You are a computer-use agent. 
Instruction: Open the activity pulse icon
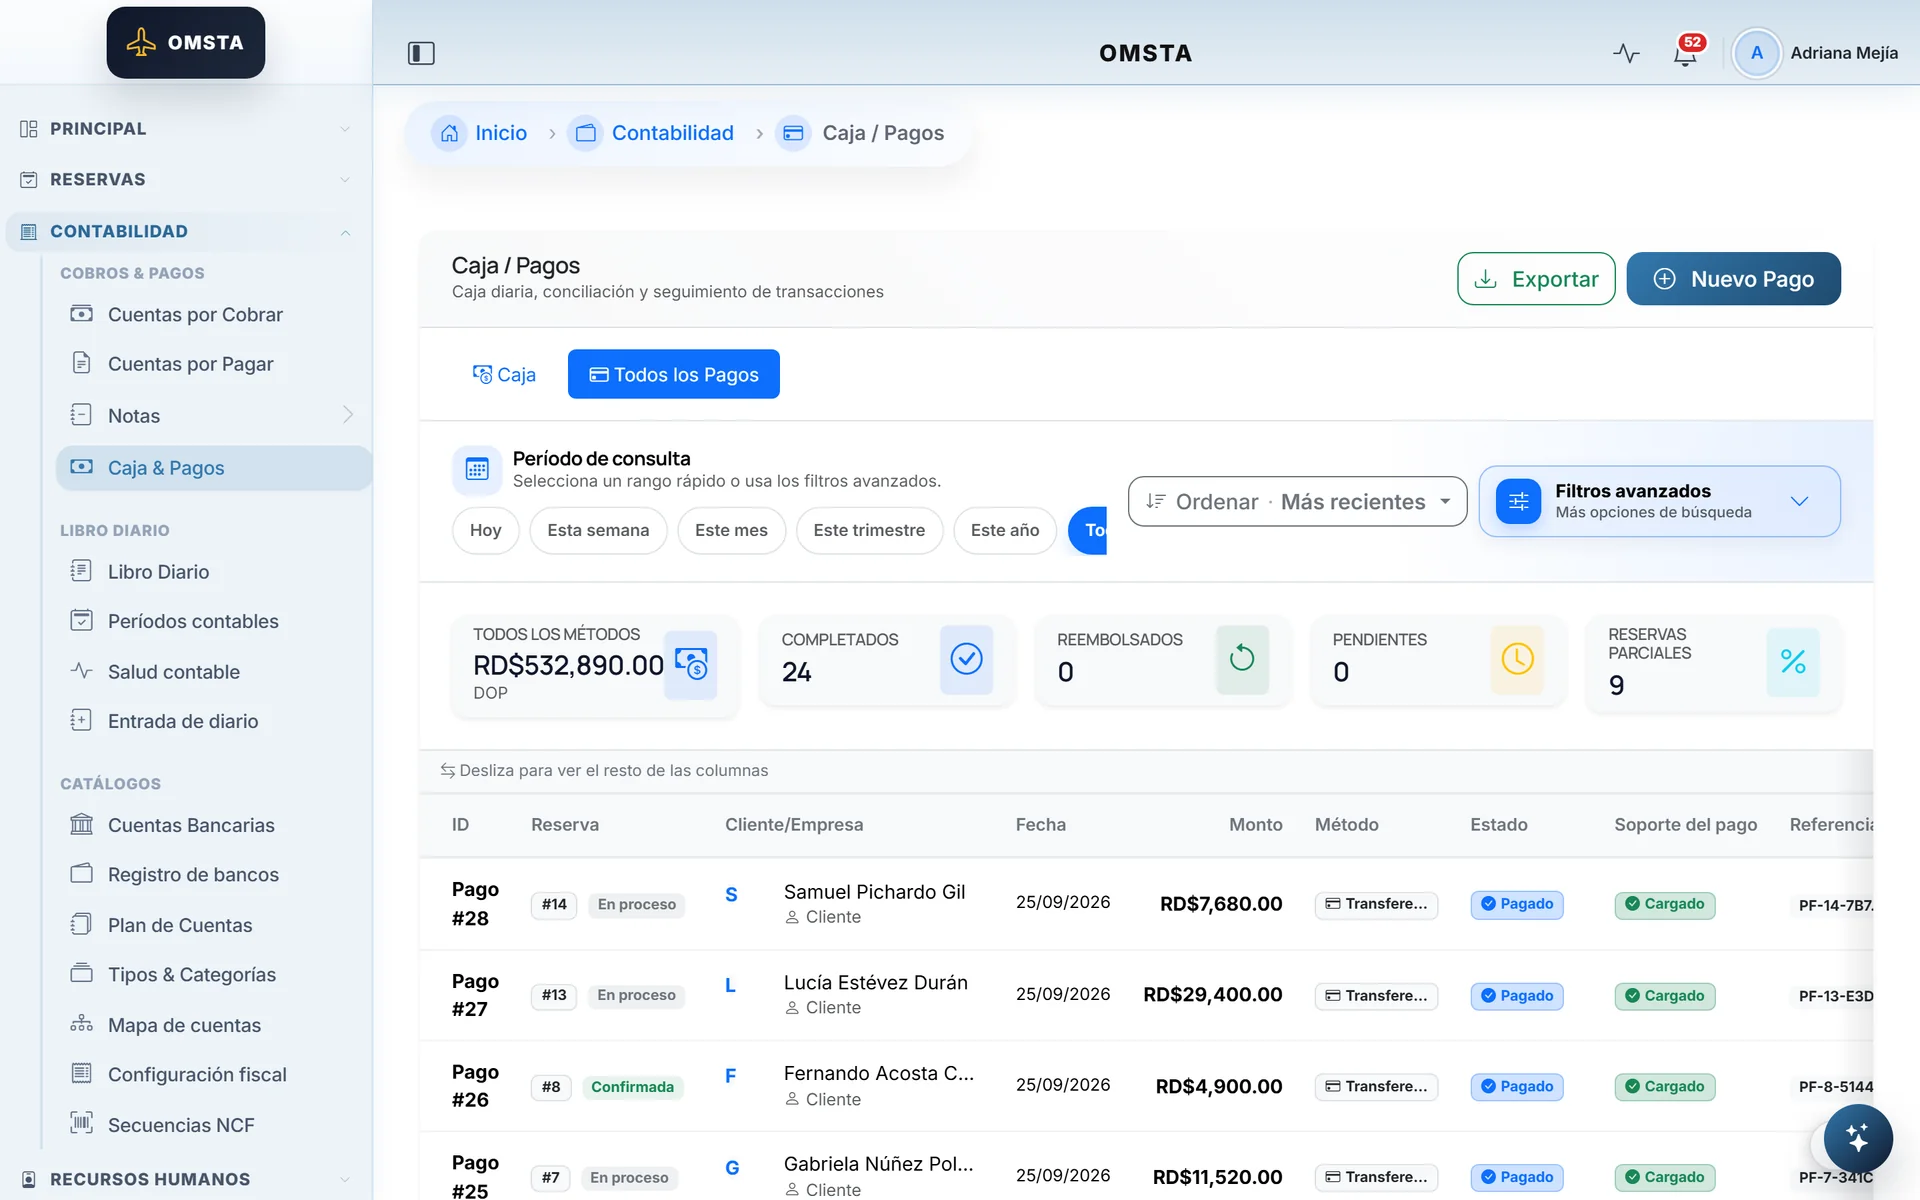tap(1626, 53)
